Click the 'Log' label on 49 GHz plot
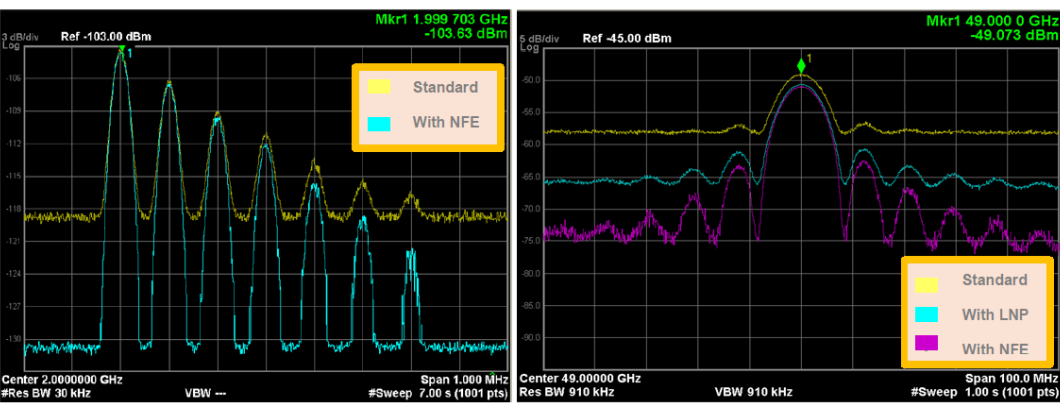Screen dimensions: 1060x407 coord(529,48)
